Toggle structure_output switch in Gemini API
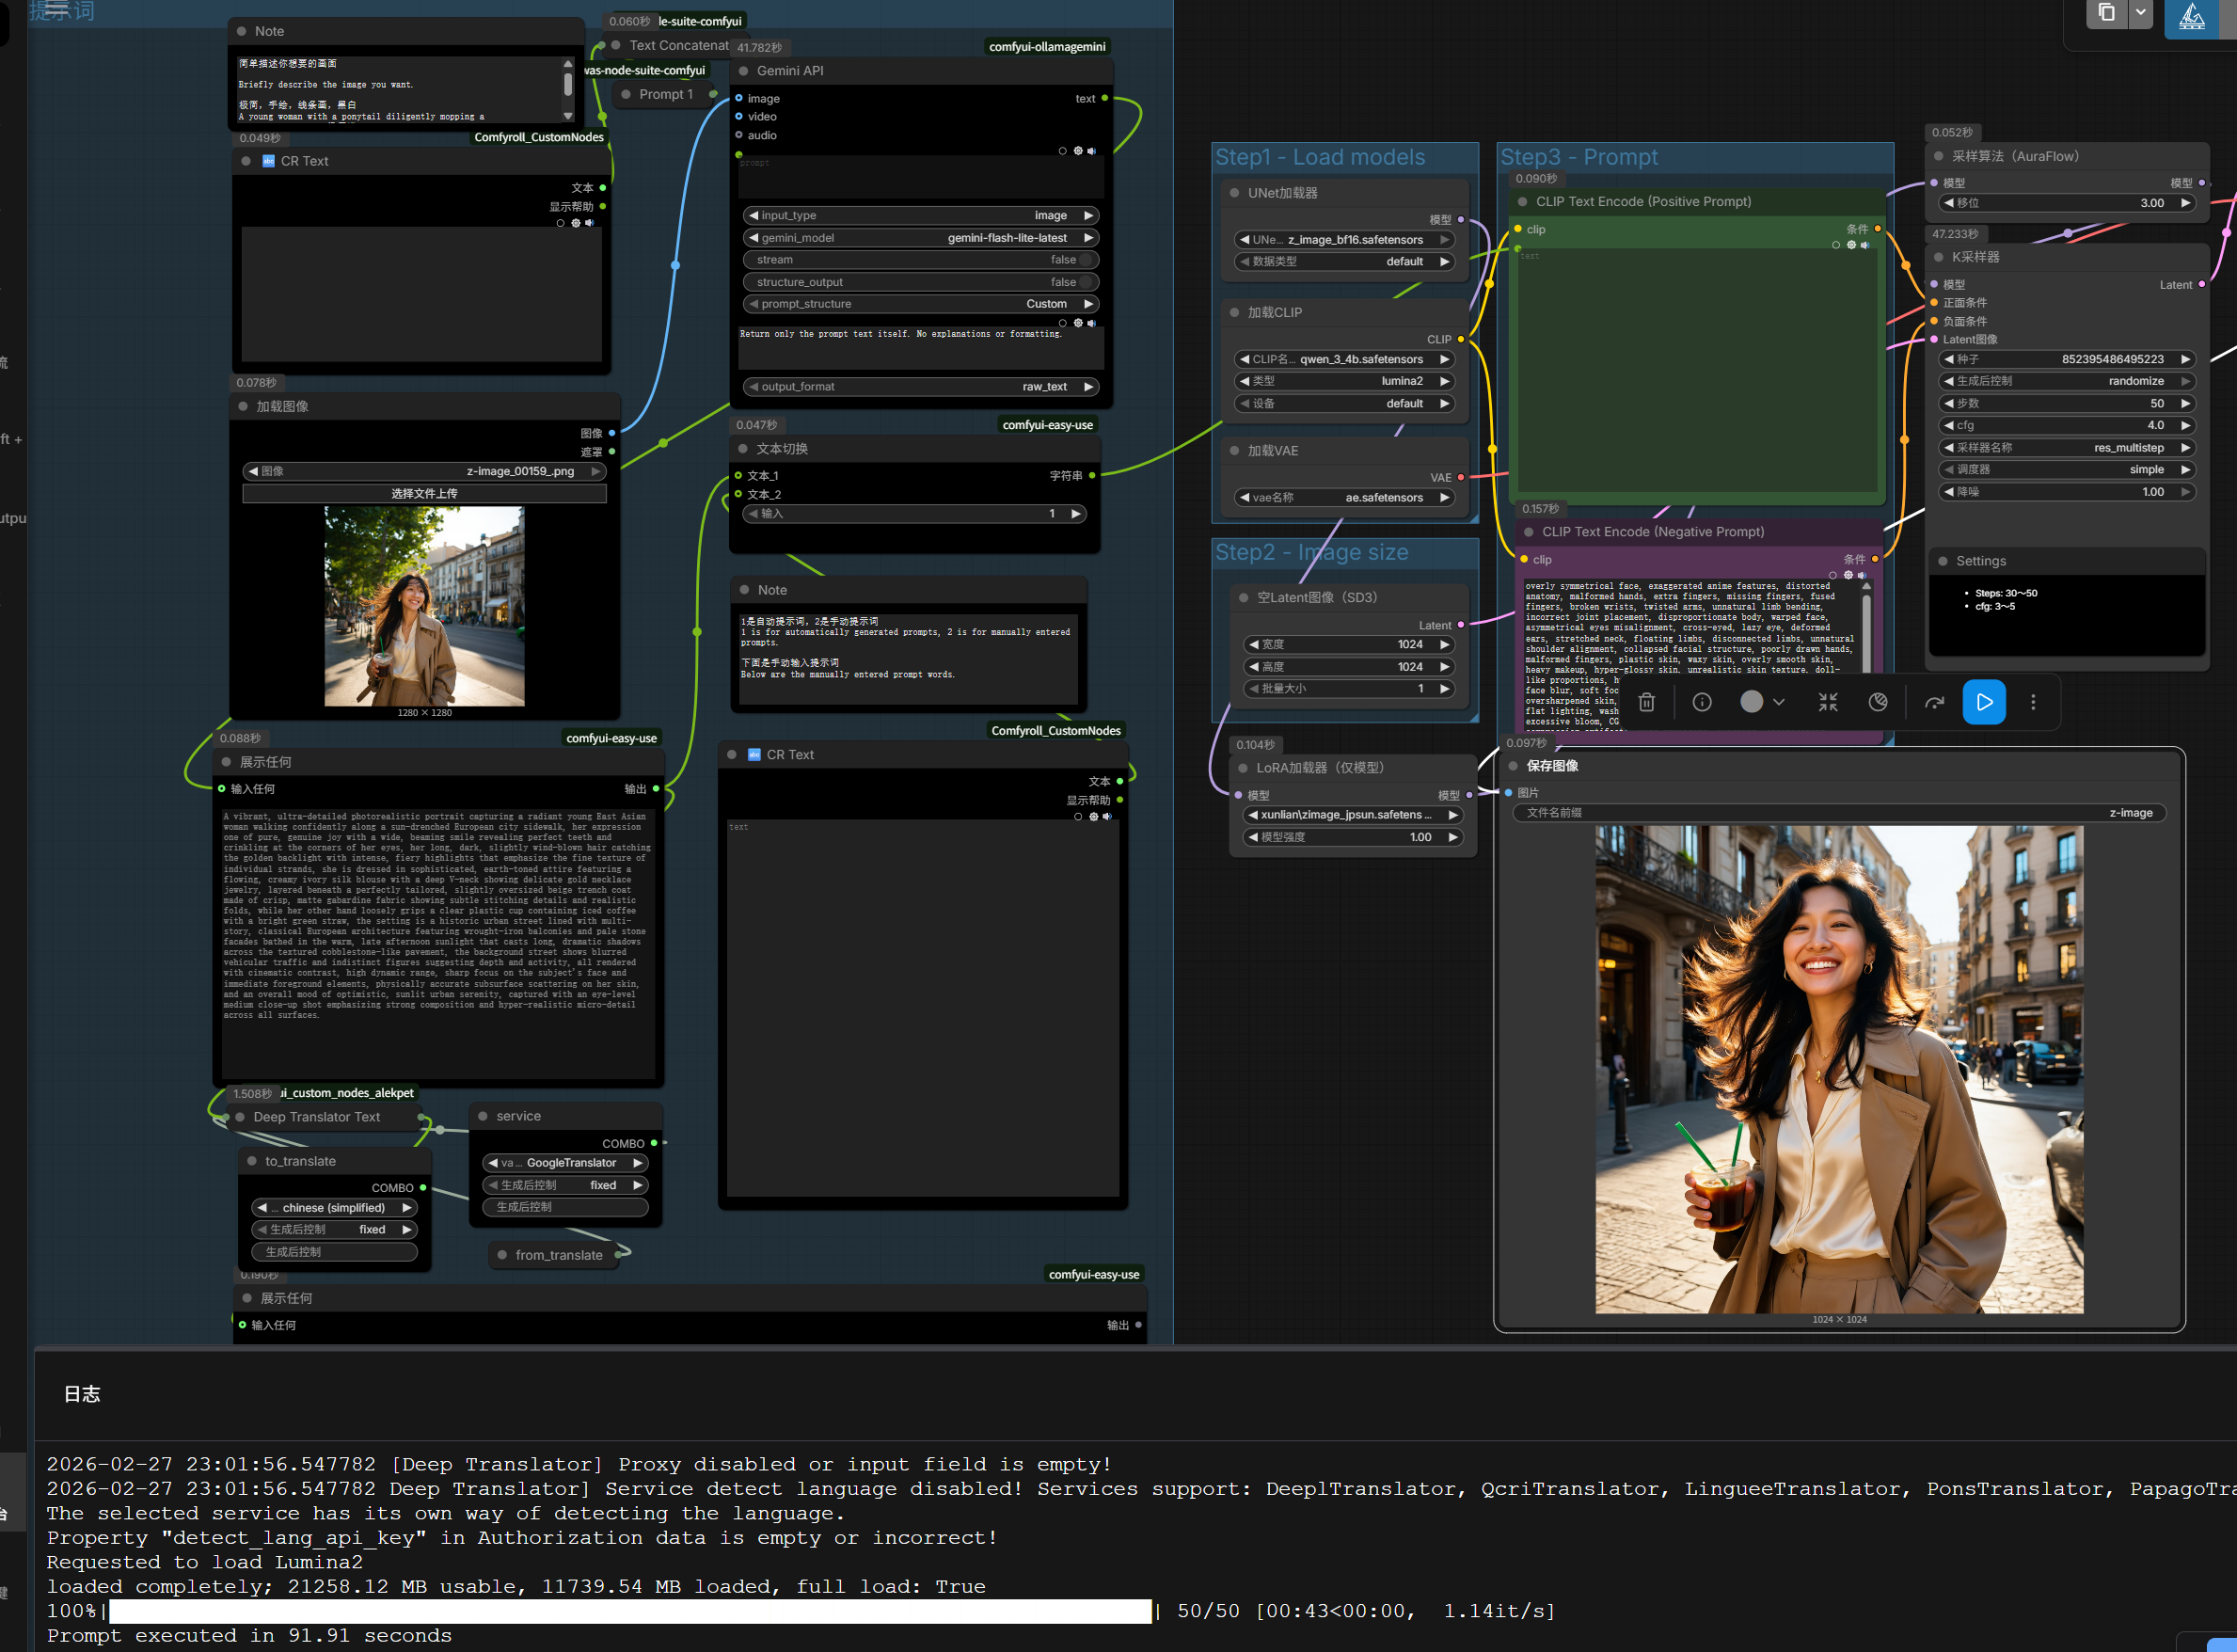Viewport: 2237px width, 1652px height. point(1086,282)
